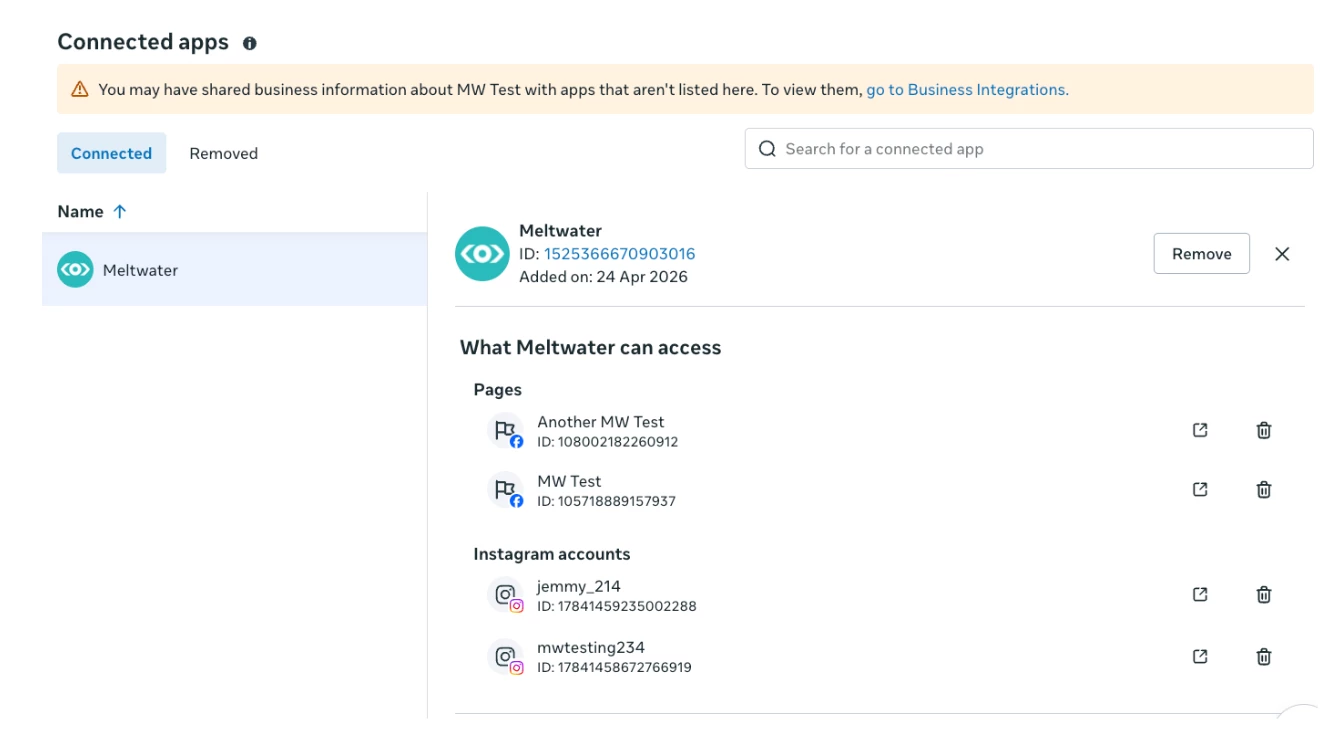1324x740 pixels.
Task: Open MW Test page external link icon
Action: [1200, 489]
